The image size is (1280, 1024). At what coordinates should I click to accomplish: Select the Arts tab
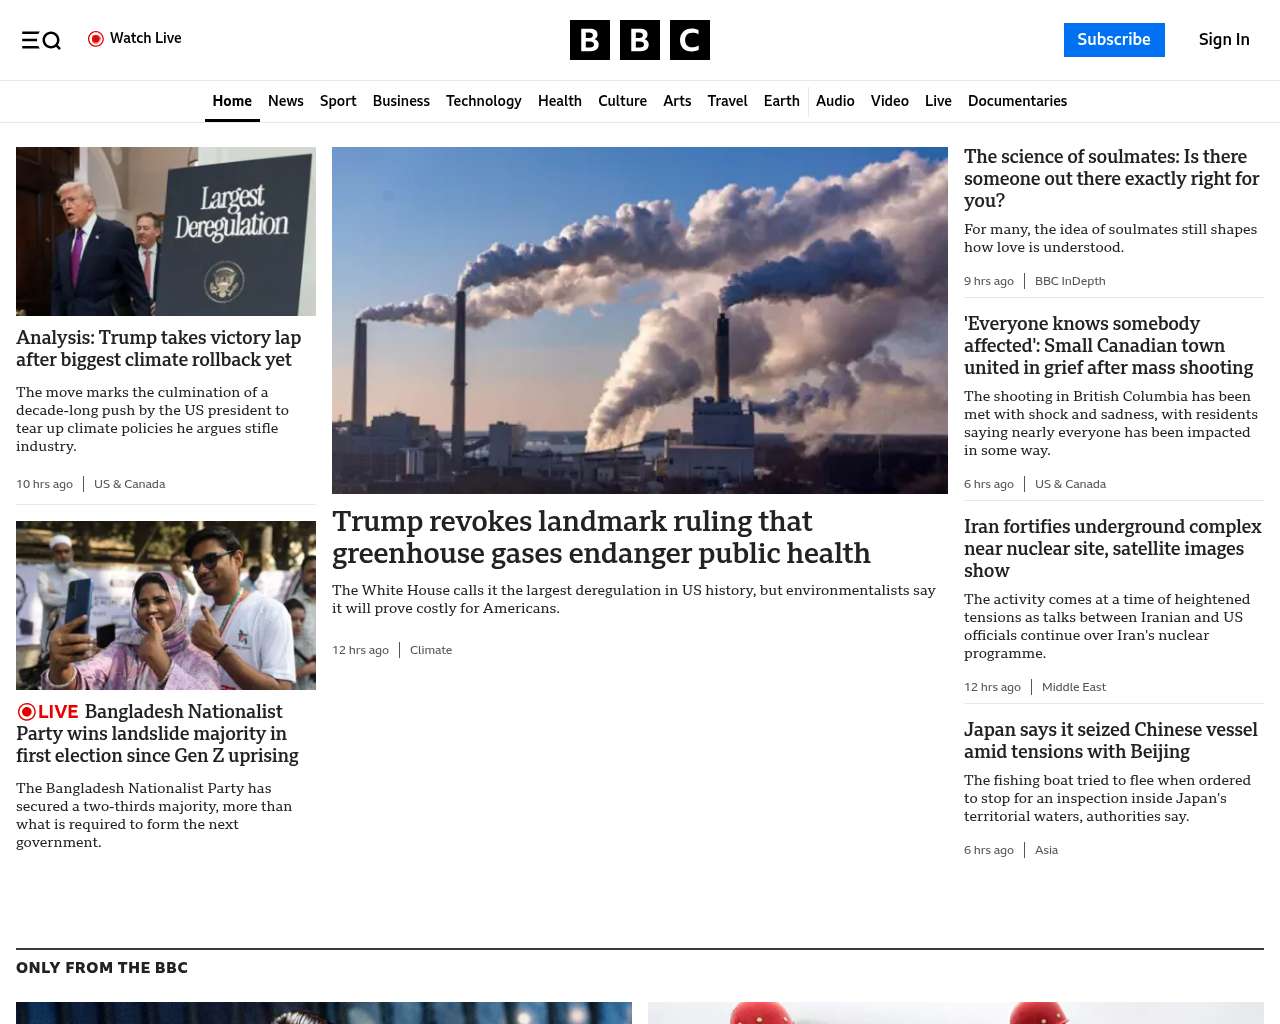(x=677, y=101)
